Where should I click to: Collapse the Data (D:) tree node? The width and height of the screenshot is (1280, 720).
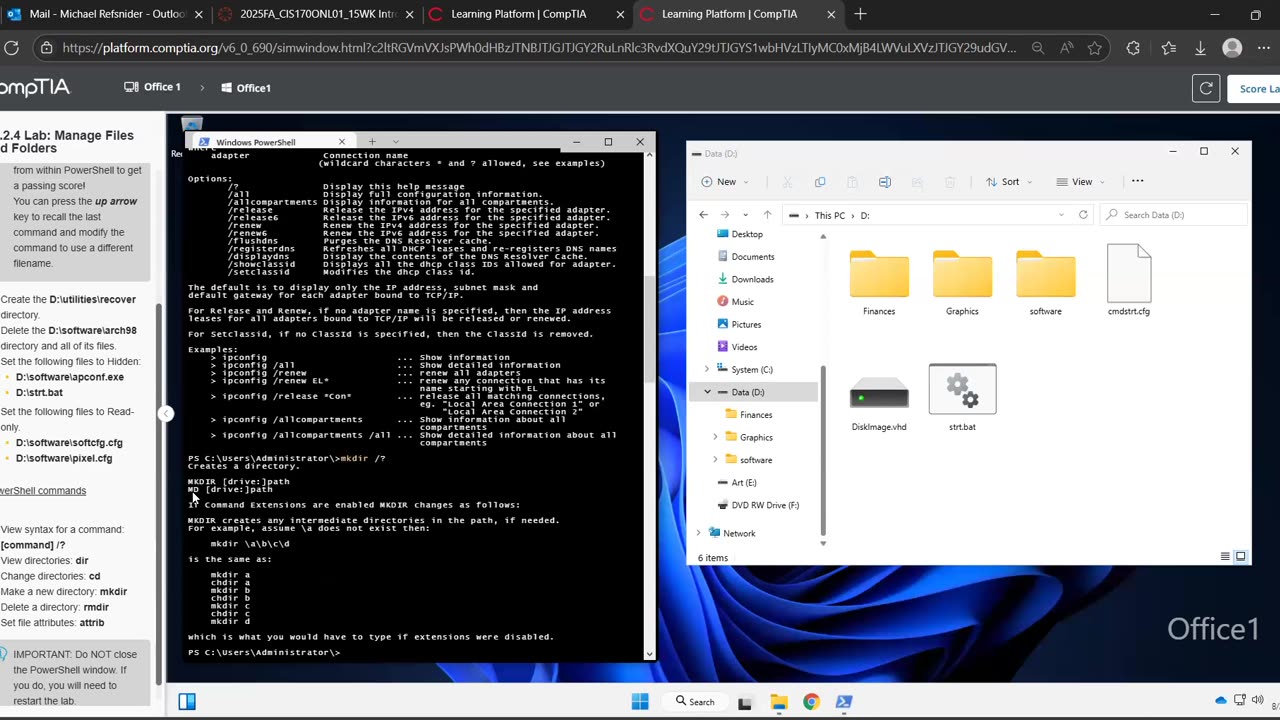pyautogui.click(x=707, y=392)
